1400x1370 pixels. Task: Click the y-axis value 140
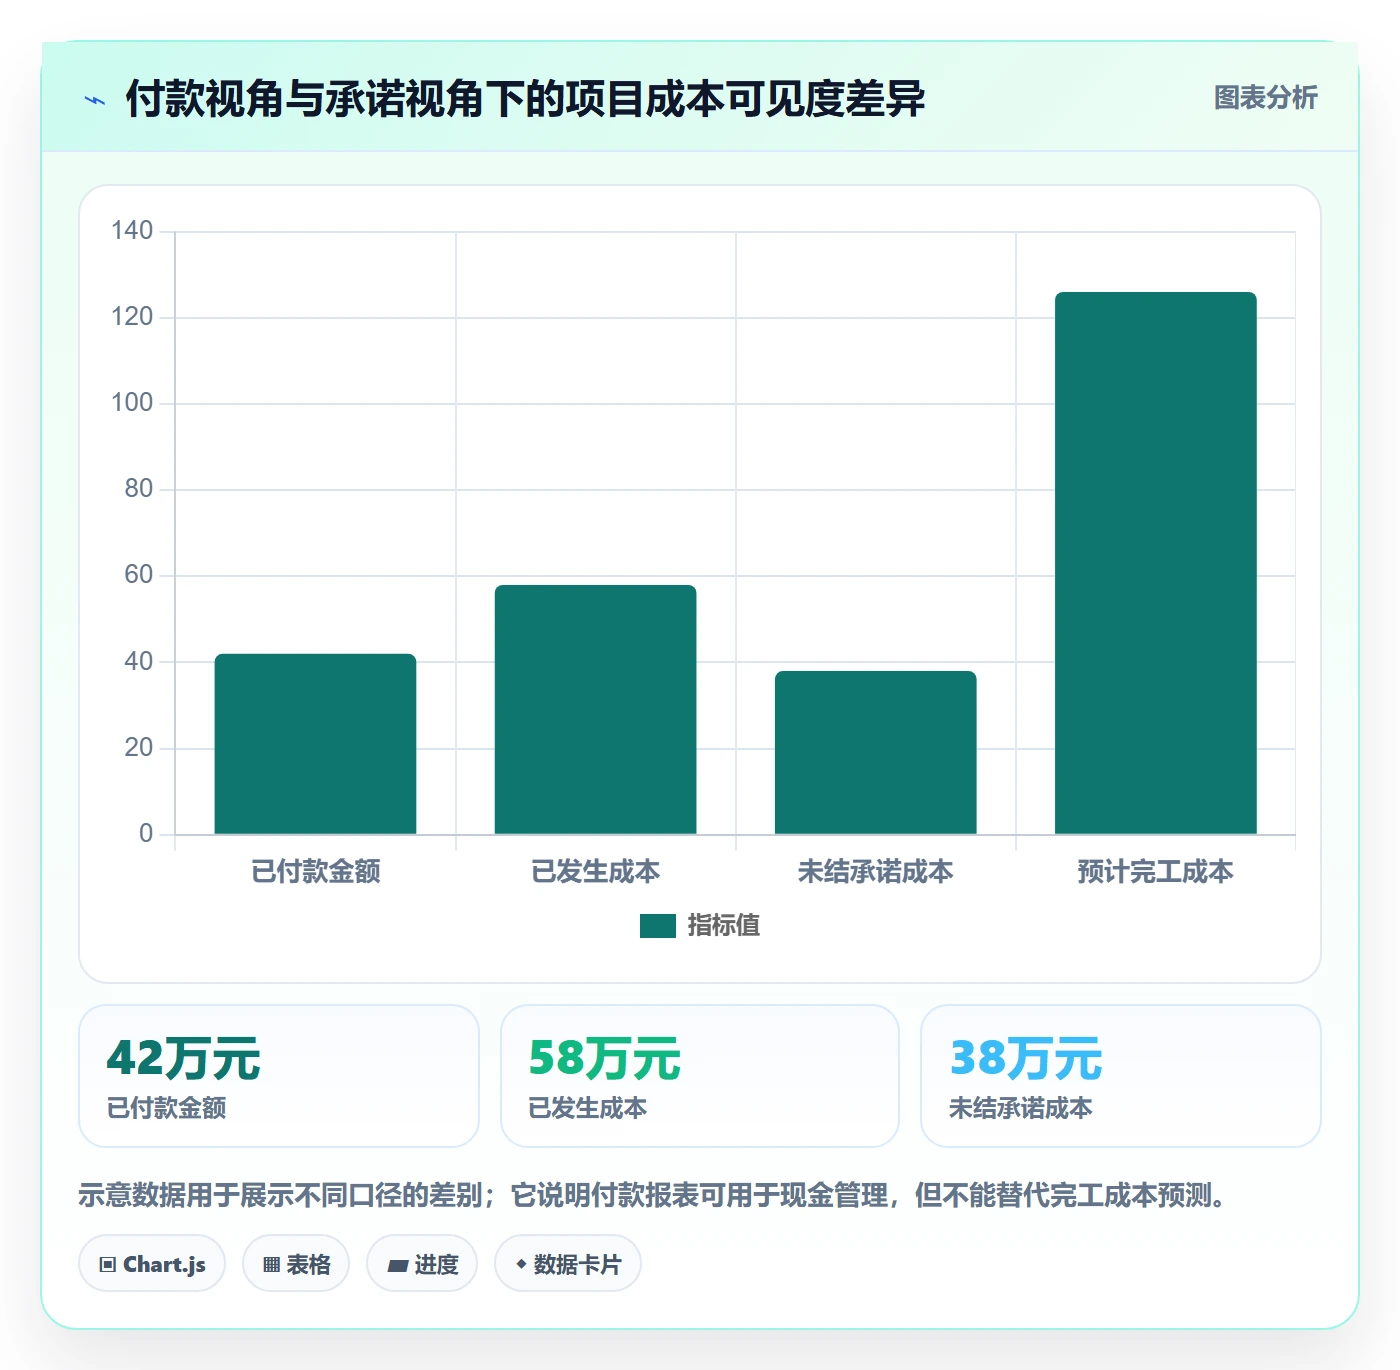132,231
